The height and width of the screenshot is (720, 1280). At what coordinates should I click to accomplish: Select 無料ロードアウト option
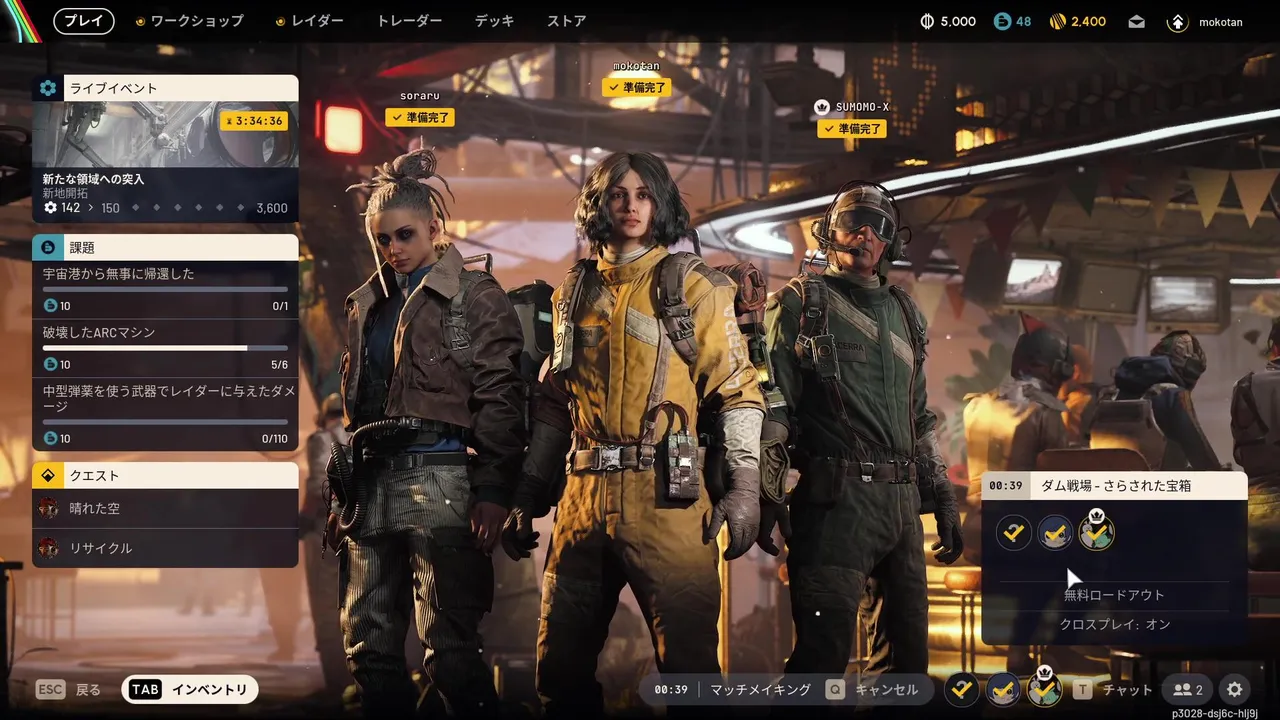coord(1114,595)
